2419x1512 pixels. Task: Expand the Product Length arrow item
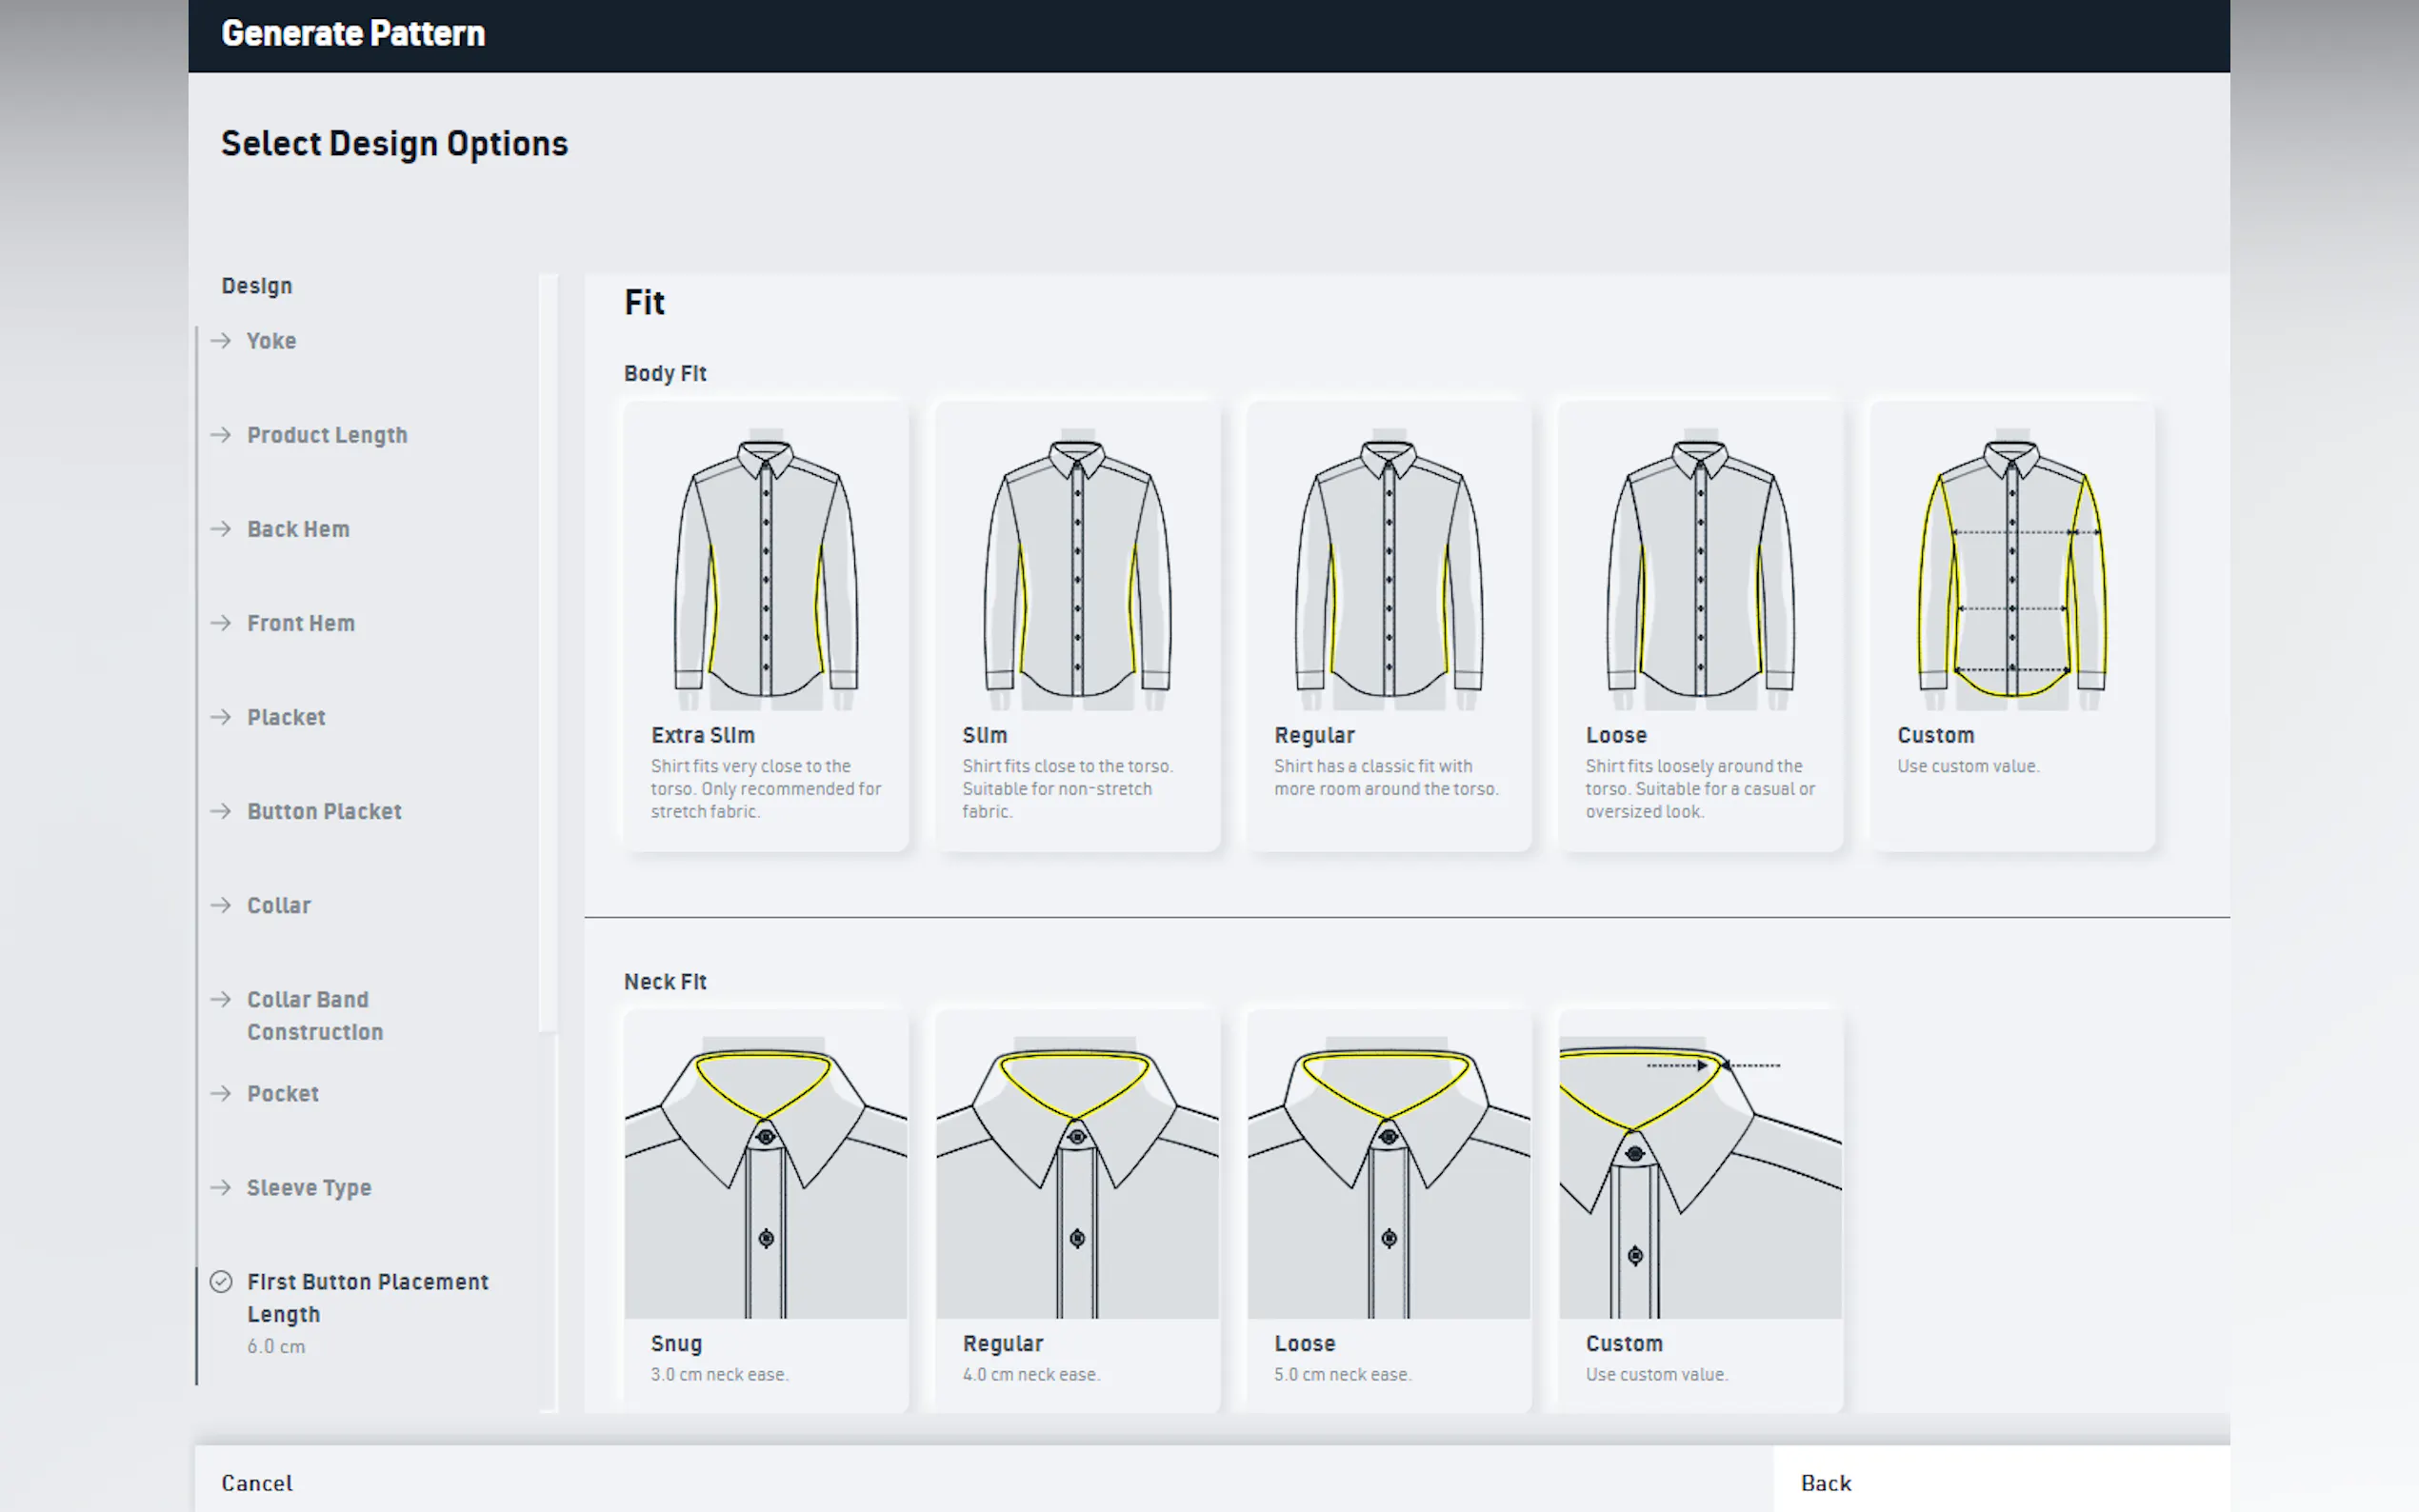click(221, 435)
